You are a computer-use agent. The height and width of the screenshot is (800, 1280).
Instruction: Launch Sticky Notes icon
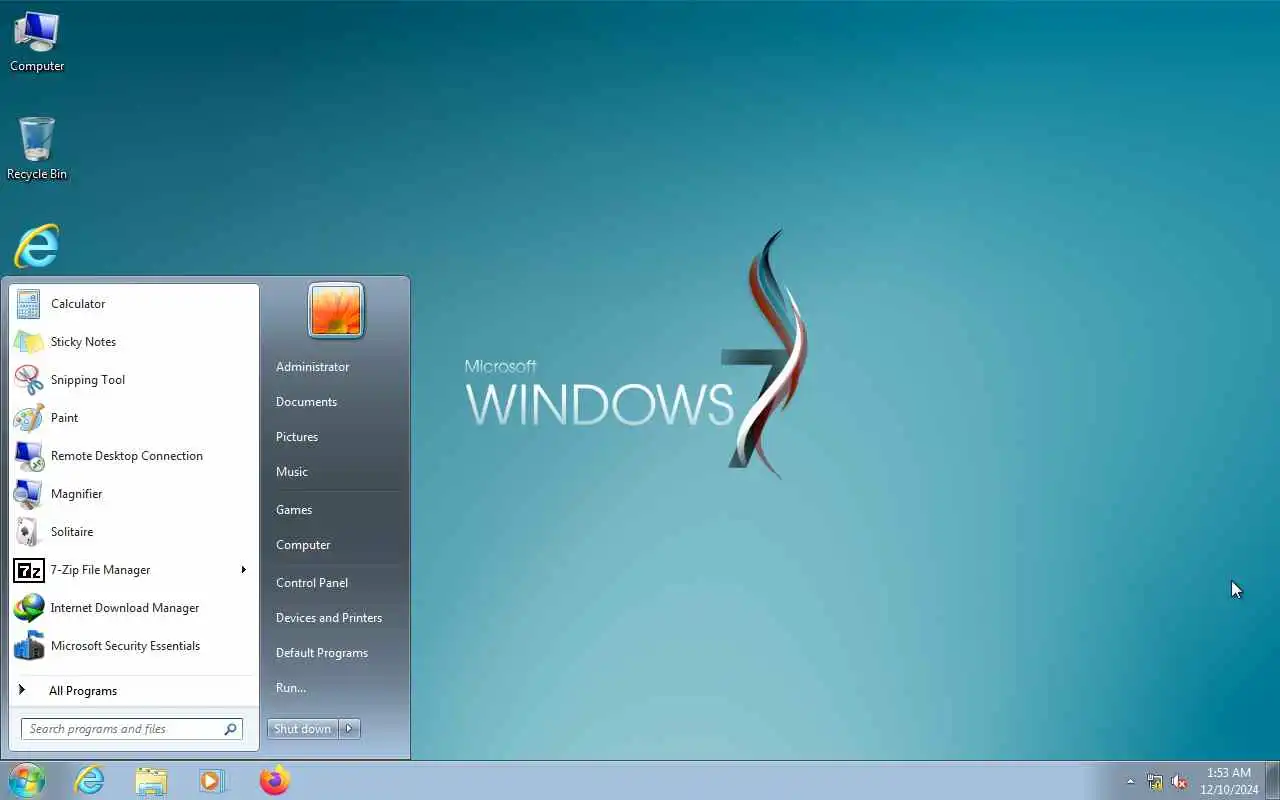(28, 342)
